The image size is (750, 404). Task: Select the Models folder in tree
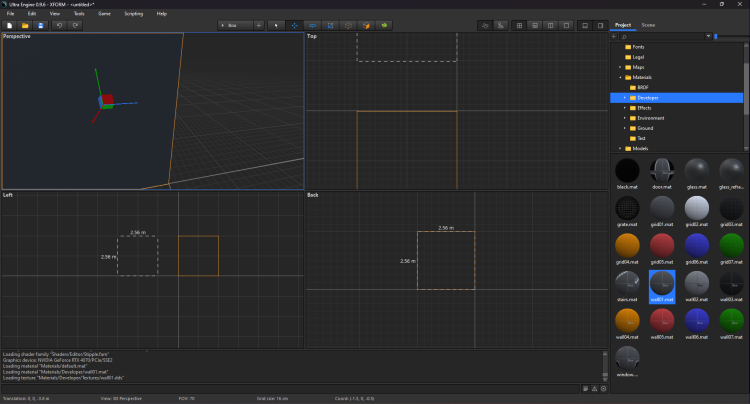641,148
